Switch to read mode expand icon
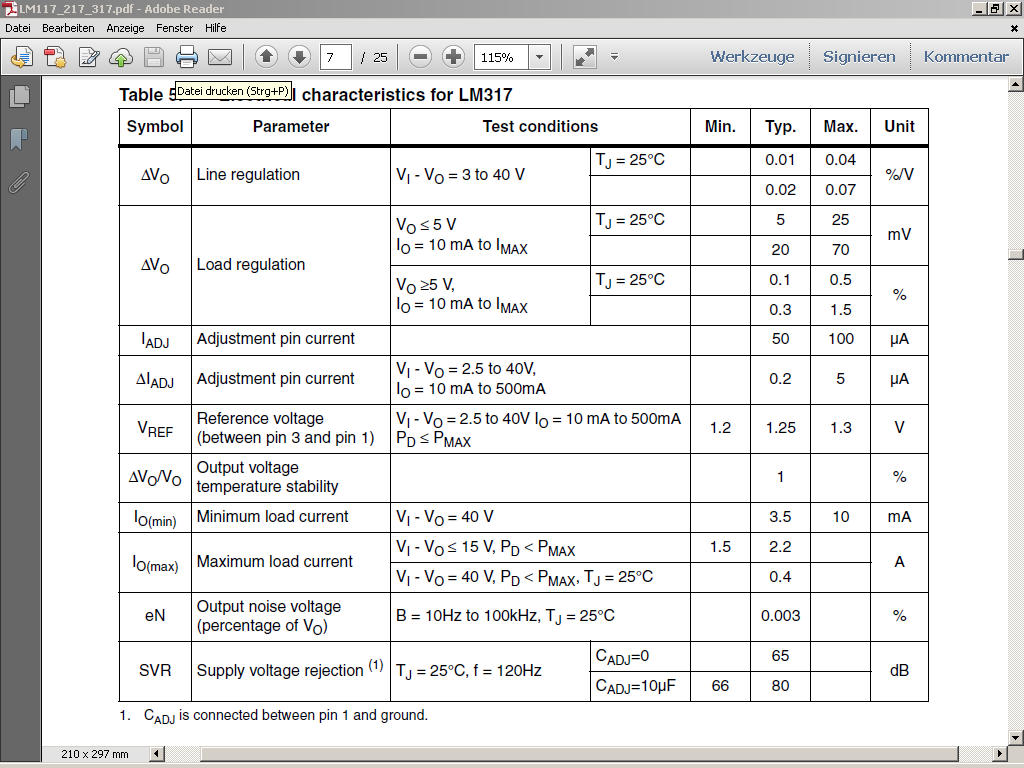 click(584, 57)
